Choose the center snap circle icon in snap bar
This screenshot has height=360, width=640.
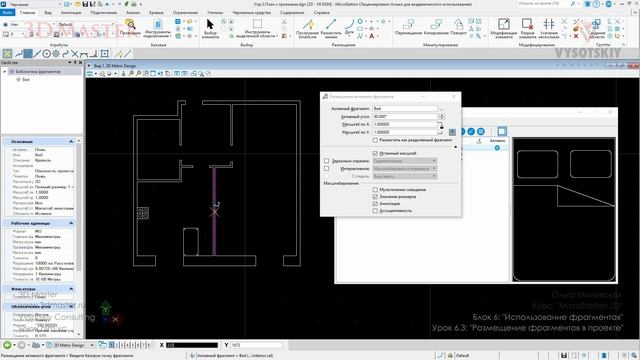pos(47,53)
